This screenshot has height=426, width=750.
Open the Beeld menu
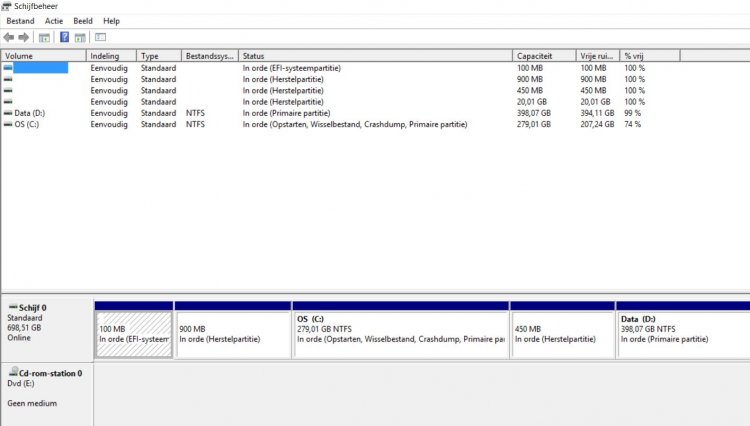pos(83,20)
